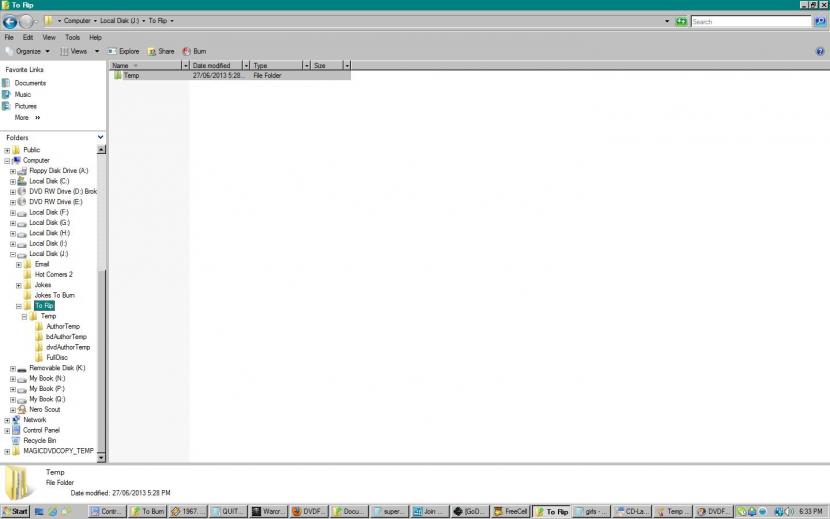The width and height of the screenshot is (830, 519).
Task: Open Documents in Favorite Links
Action: (x=30, y=83)
